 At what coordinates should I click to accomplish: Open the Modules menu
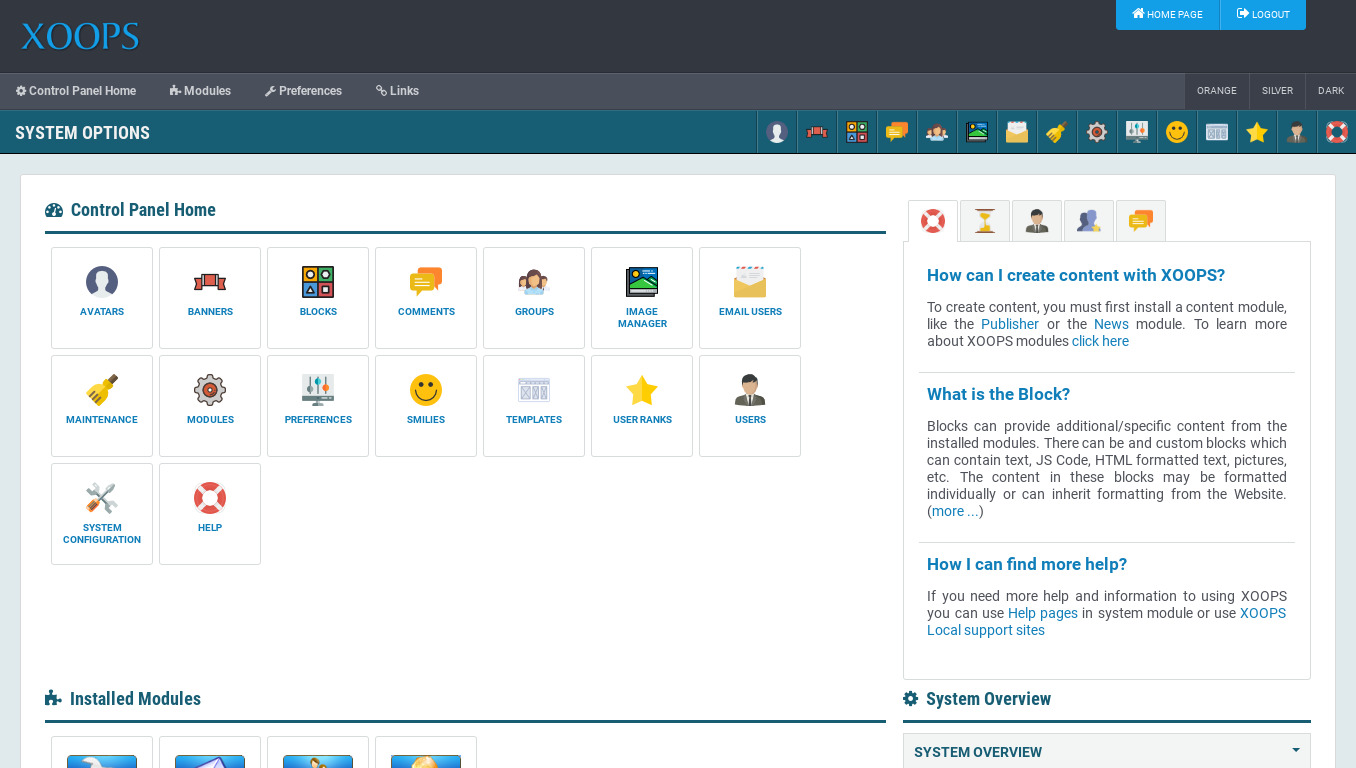click(200, 91)
